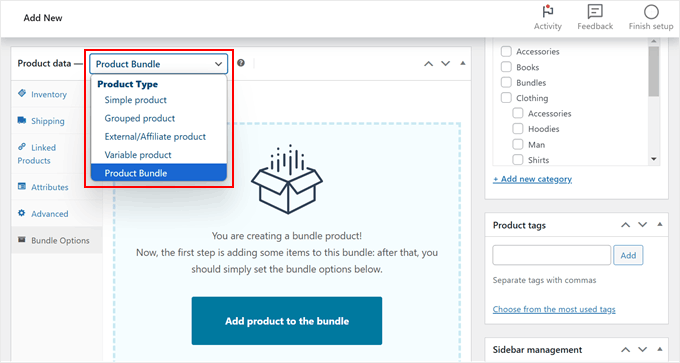Select External/Affiliate product option
680x363 pixels.
point(159,136)
